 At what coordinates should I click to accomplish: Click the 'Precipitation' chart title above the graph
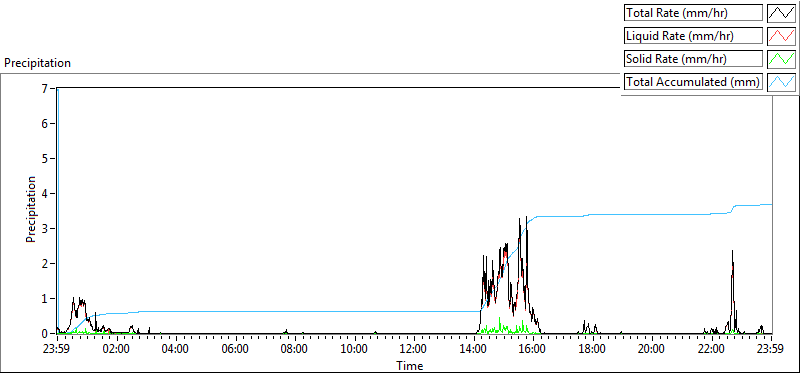pyautogui.click(x=38, y=63)
